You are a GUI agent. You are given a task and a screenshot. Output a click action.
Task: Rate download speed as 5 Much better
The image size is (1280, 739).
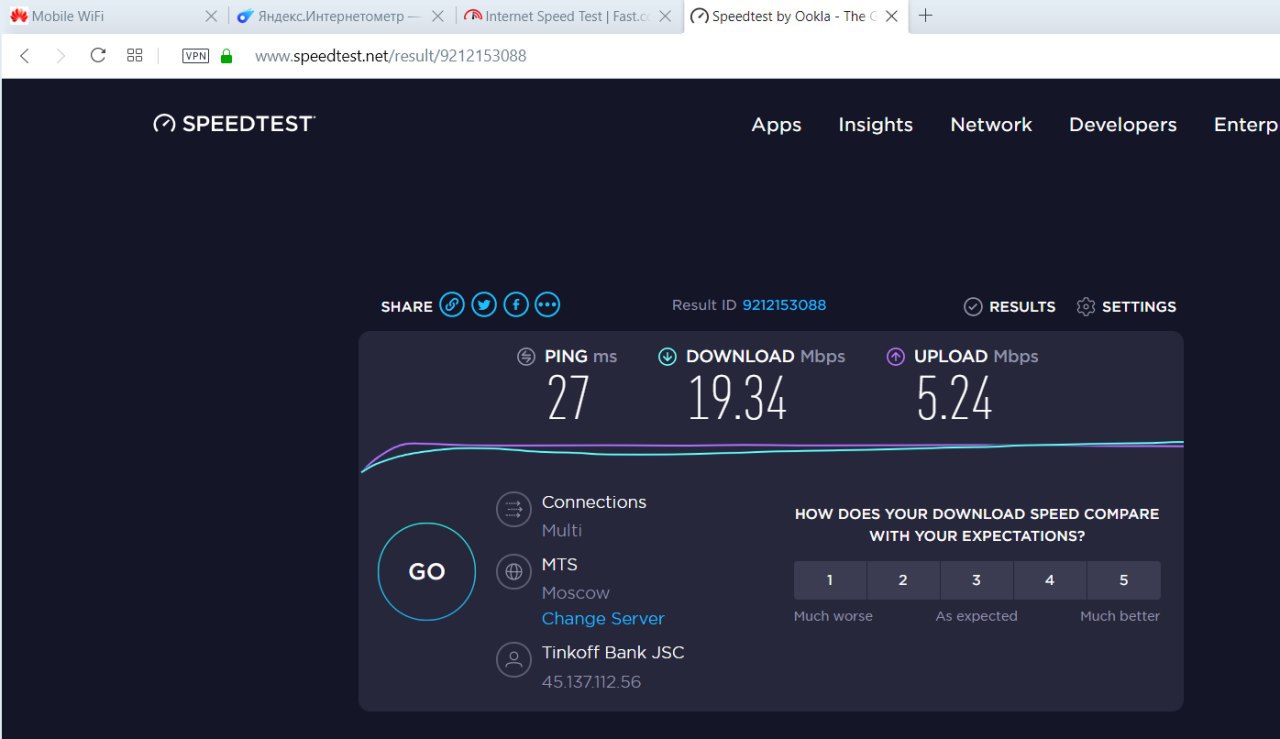[x=1124, y=580]
